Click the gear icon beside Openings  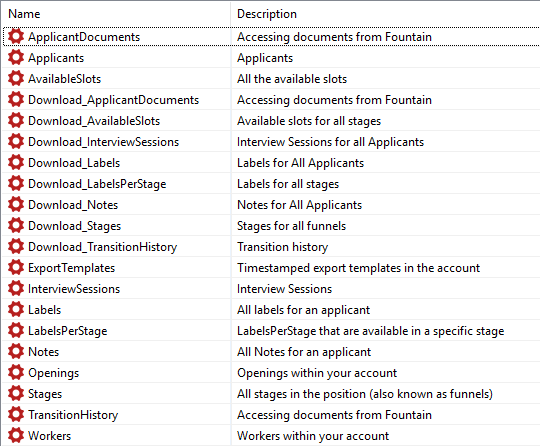(16, 372)
